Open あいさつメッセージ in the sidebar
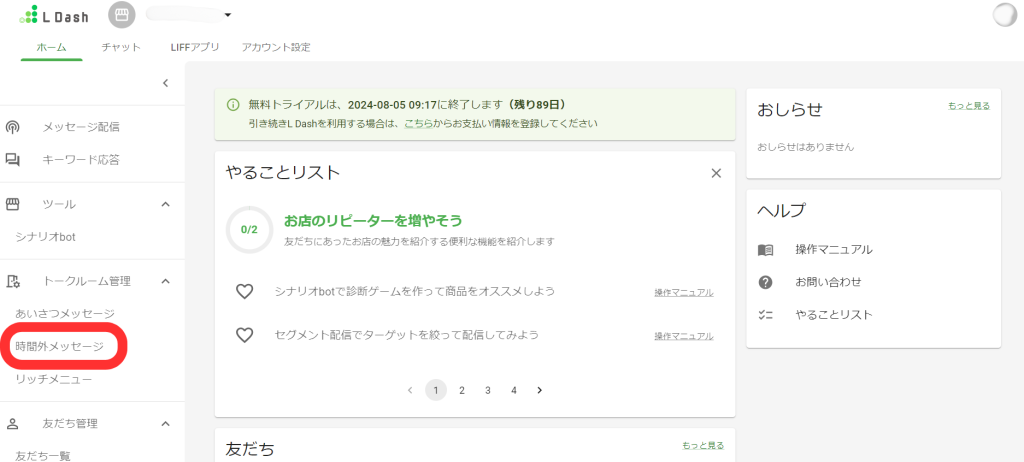 (x=65, y=314)
